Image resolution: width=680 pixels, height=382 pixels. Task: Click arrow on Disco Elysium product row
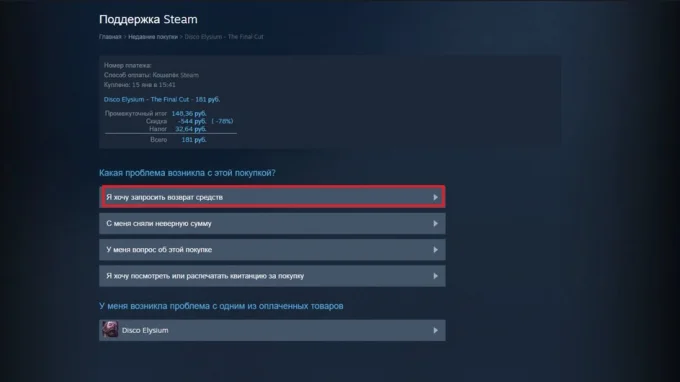coord(435,330)
